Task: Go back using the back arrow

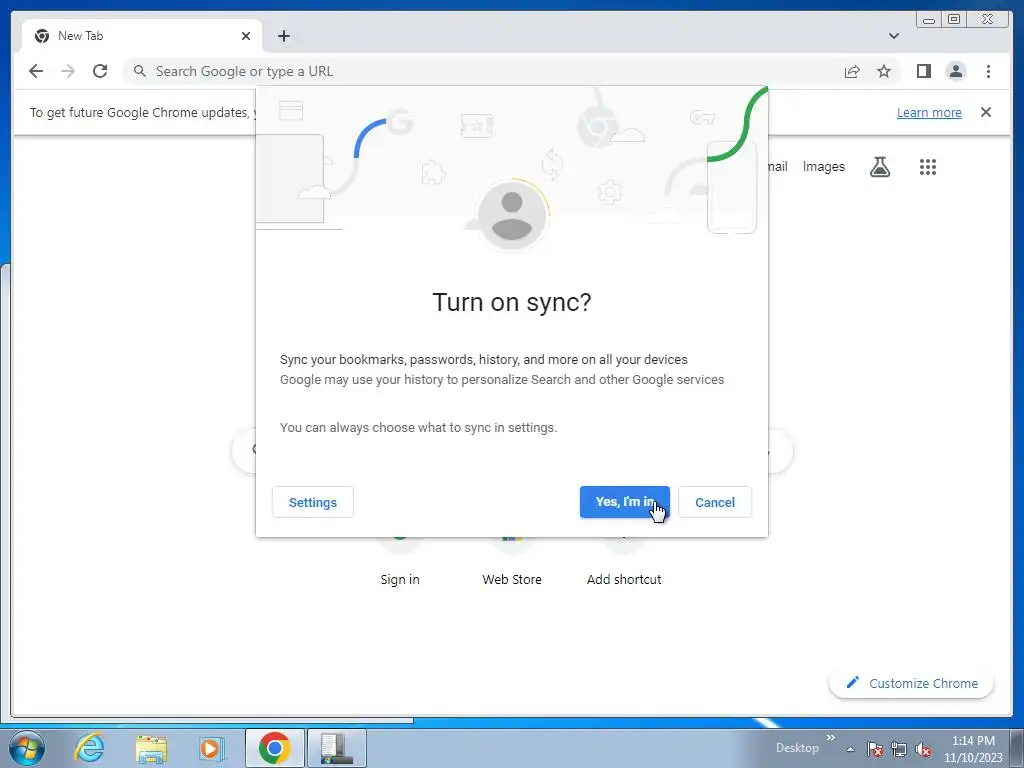Action: (36, 71)
